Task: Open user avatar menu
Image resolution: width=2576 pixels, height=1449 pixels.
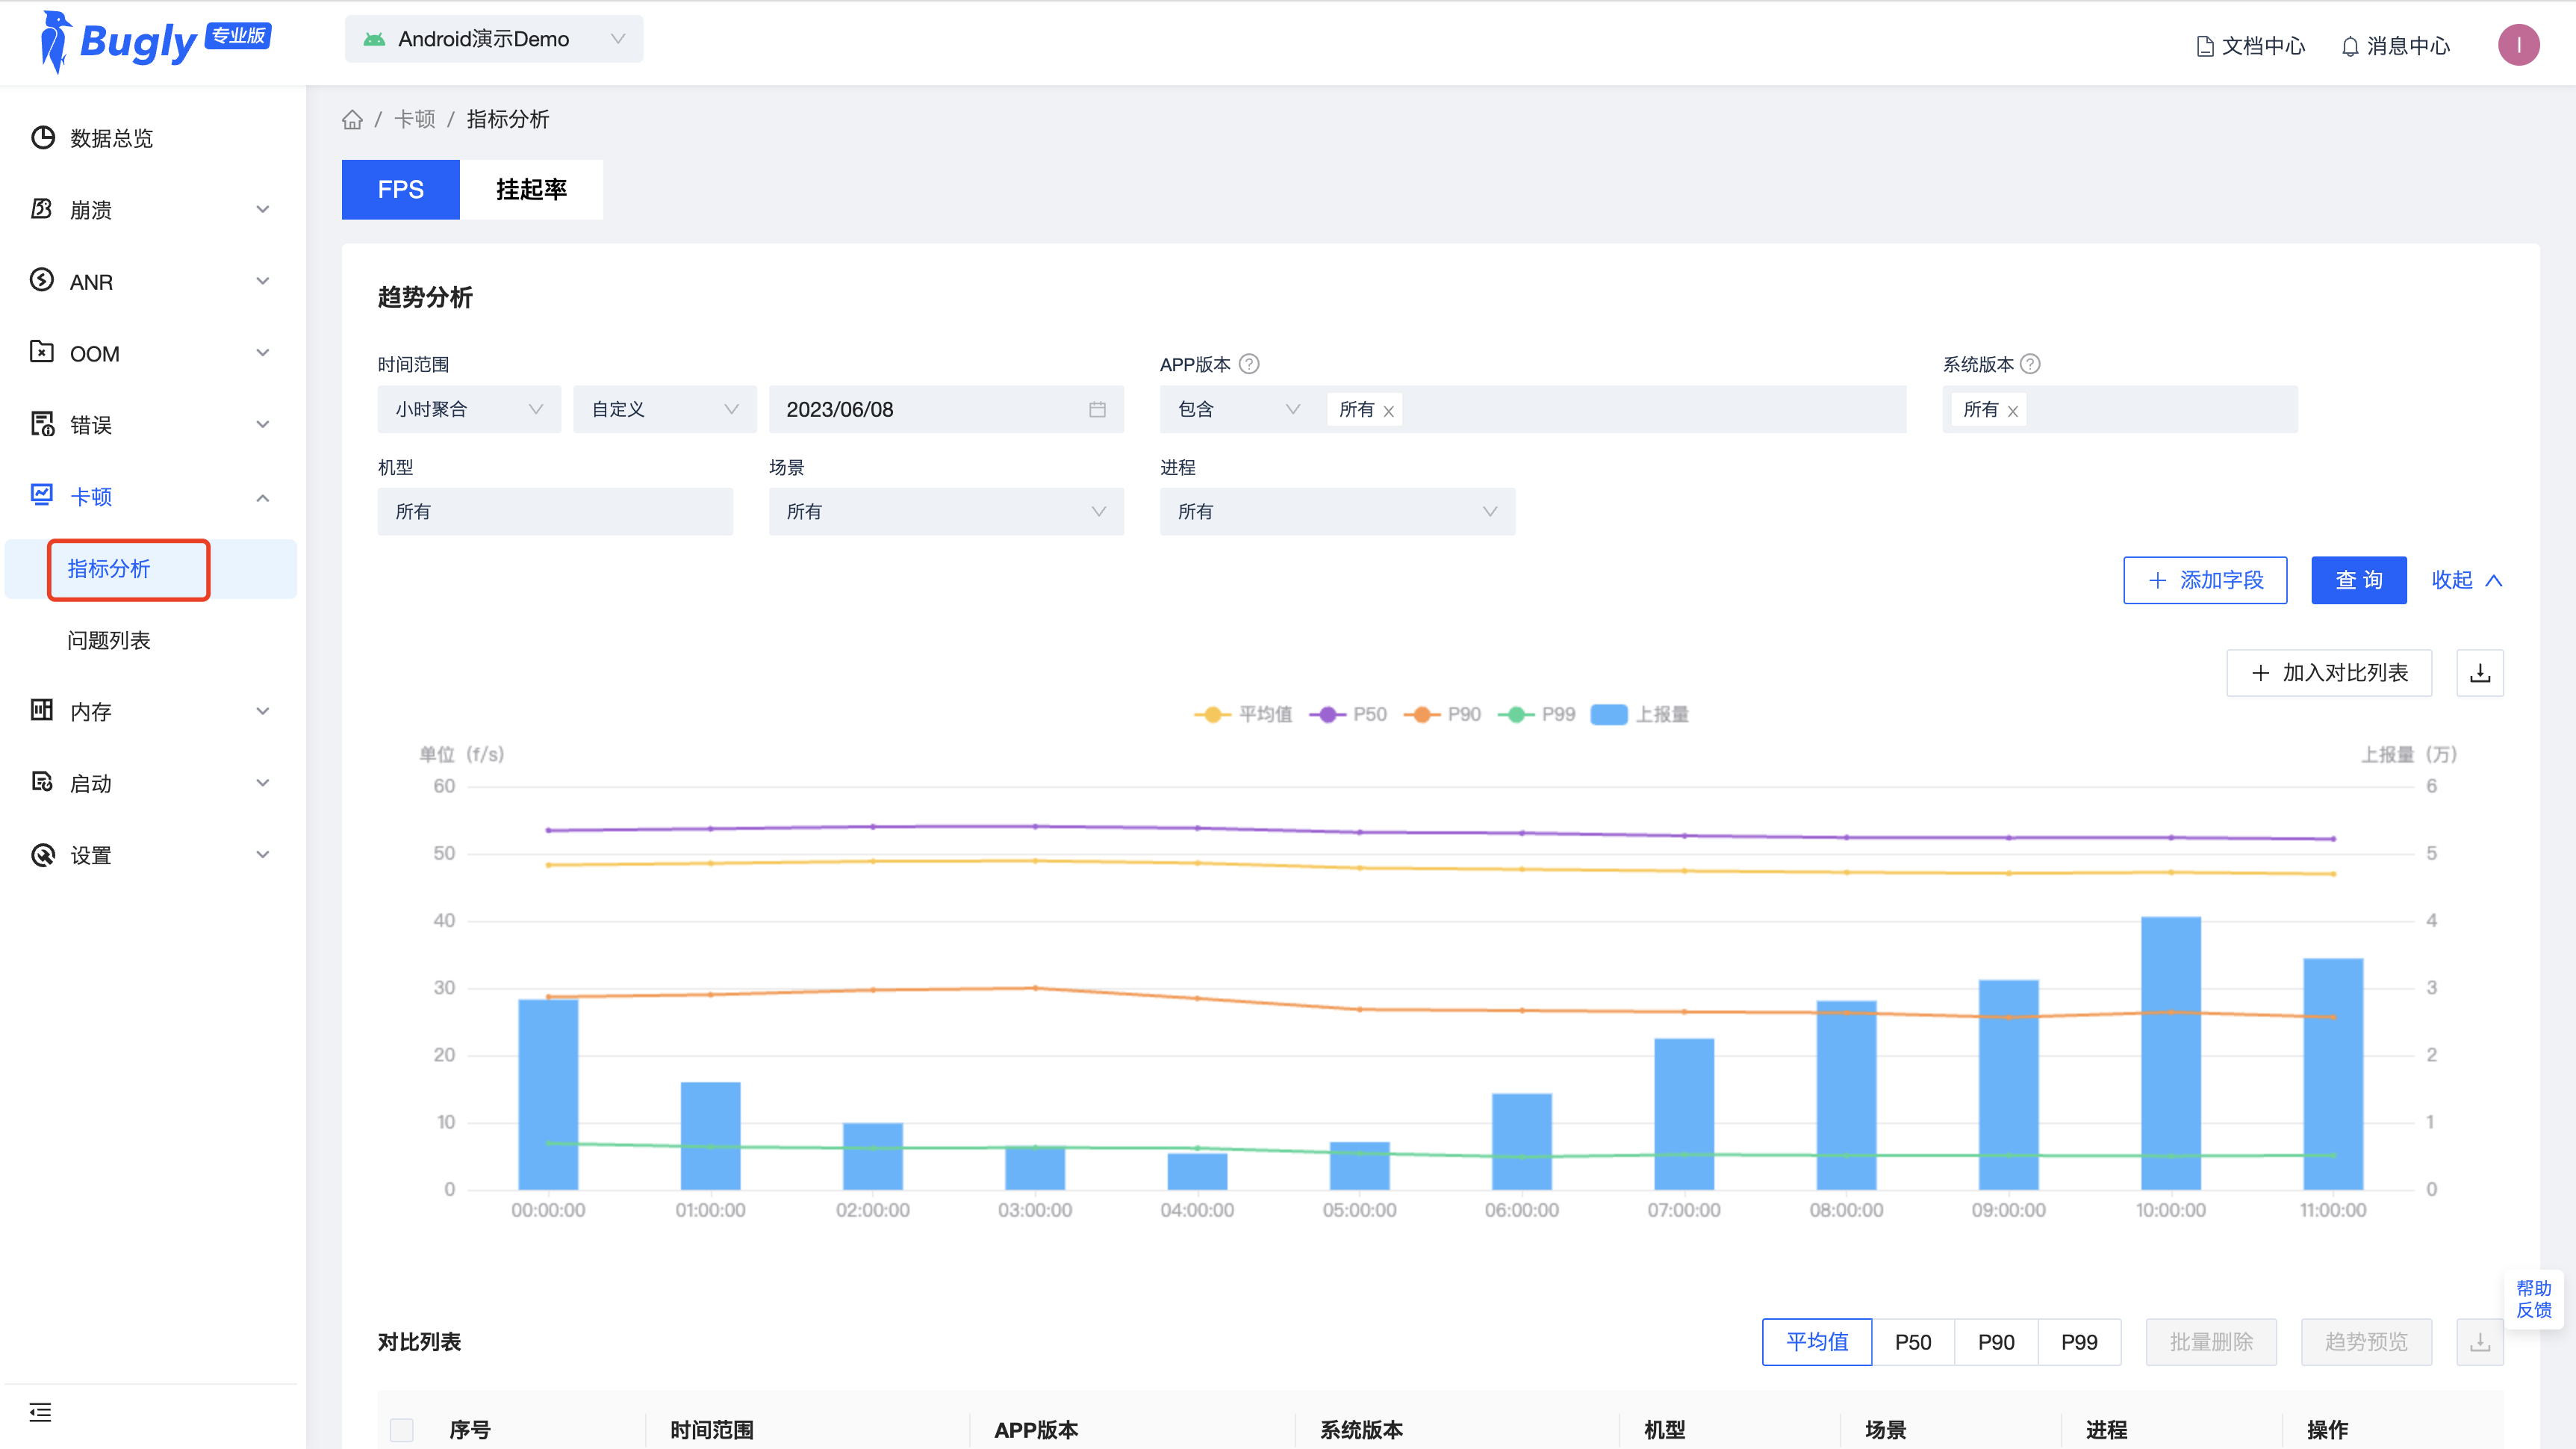Action: coord(2518,45)
